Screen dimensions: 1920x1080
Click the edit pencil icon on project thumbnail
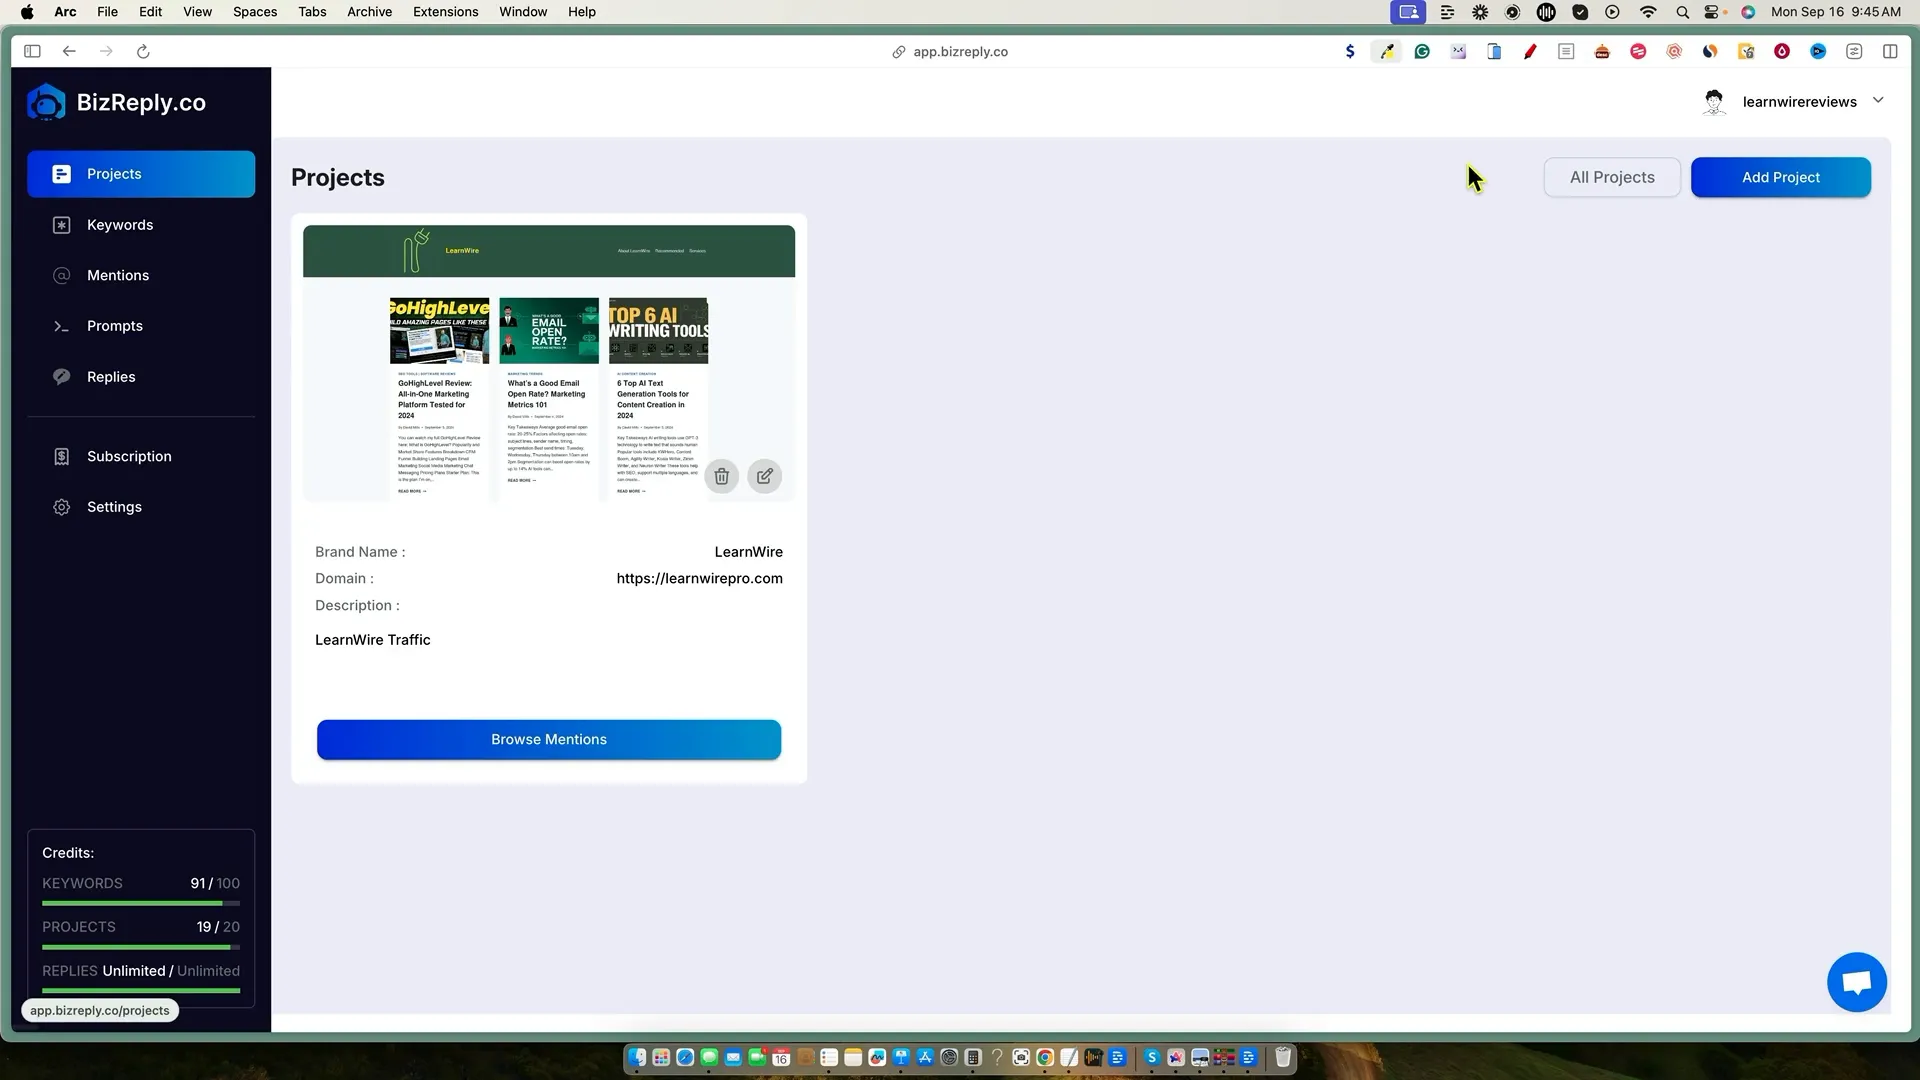(x=764, y=476)
